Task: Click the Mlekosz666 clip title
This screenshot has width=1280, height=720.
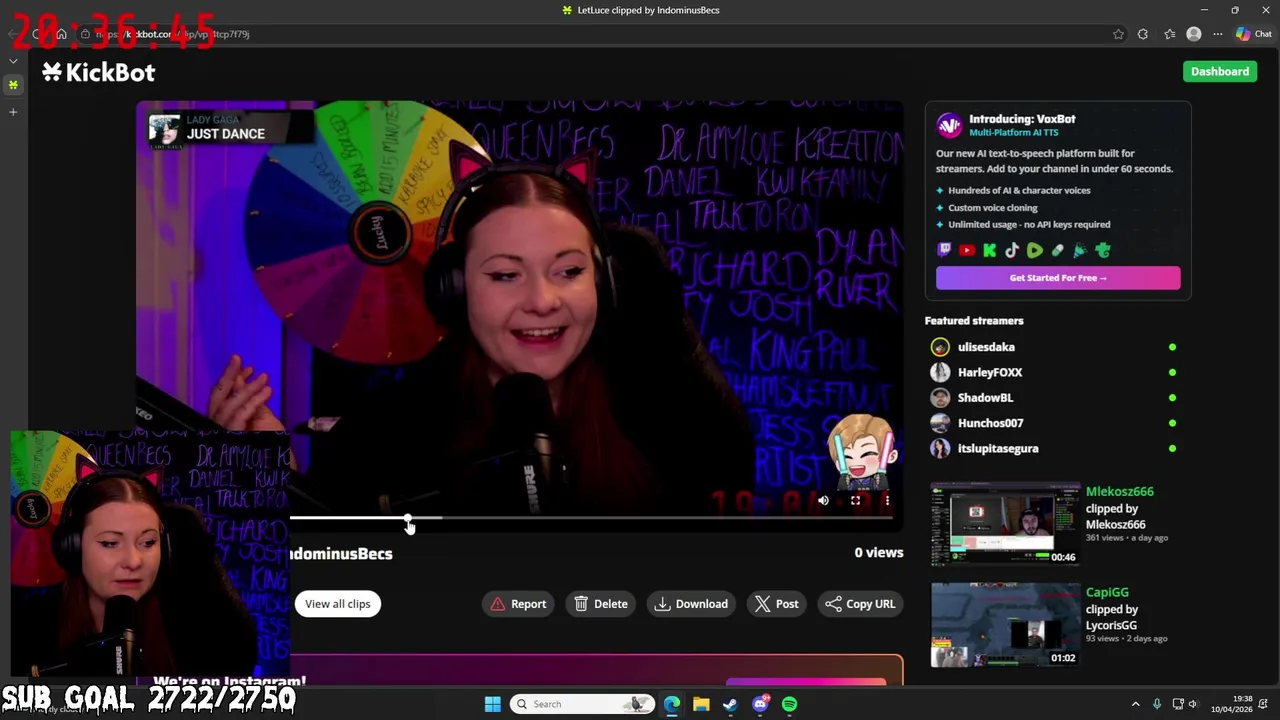Action: (x=1119, y=492)
